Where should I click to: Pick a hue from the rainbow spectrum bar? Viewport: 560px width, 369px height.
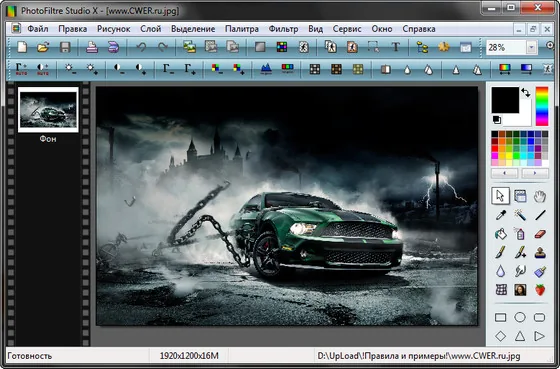pos(541,106)
